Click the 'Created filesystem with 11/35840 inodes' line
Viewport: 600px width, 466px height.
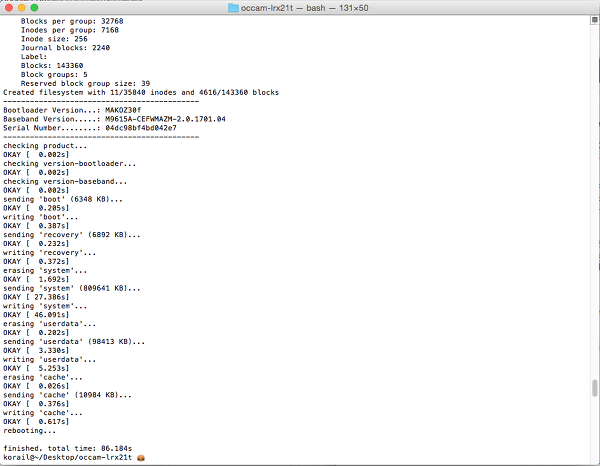(x=141, y=92)
